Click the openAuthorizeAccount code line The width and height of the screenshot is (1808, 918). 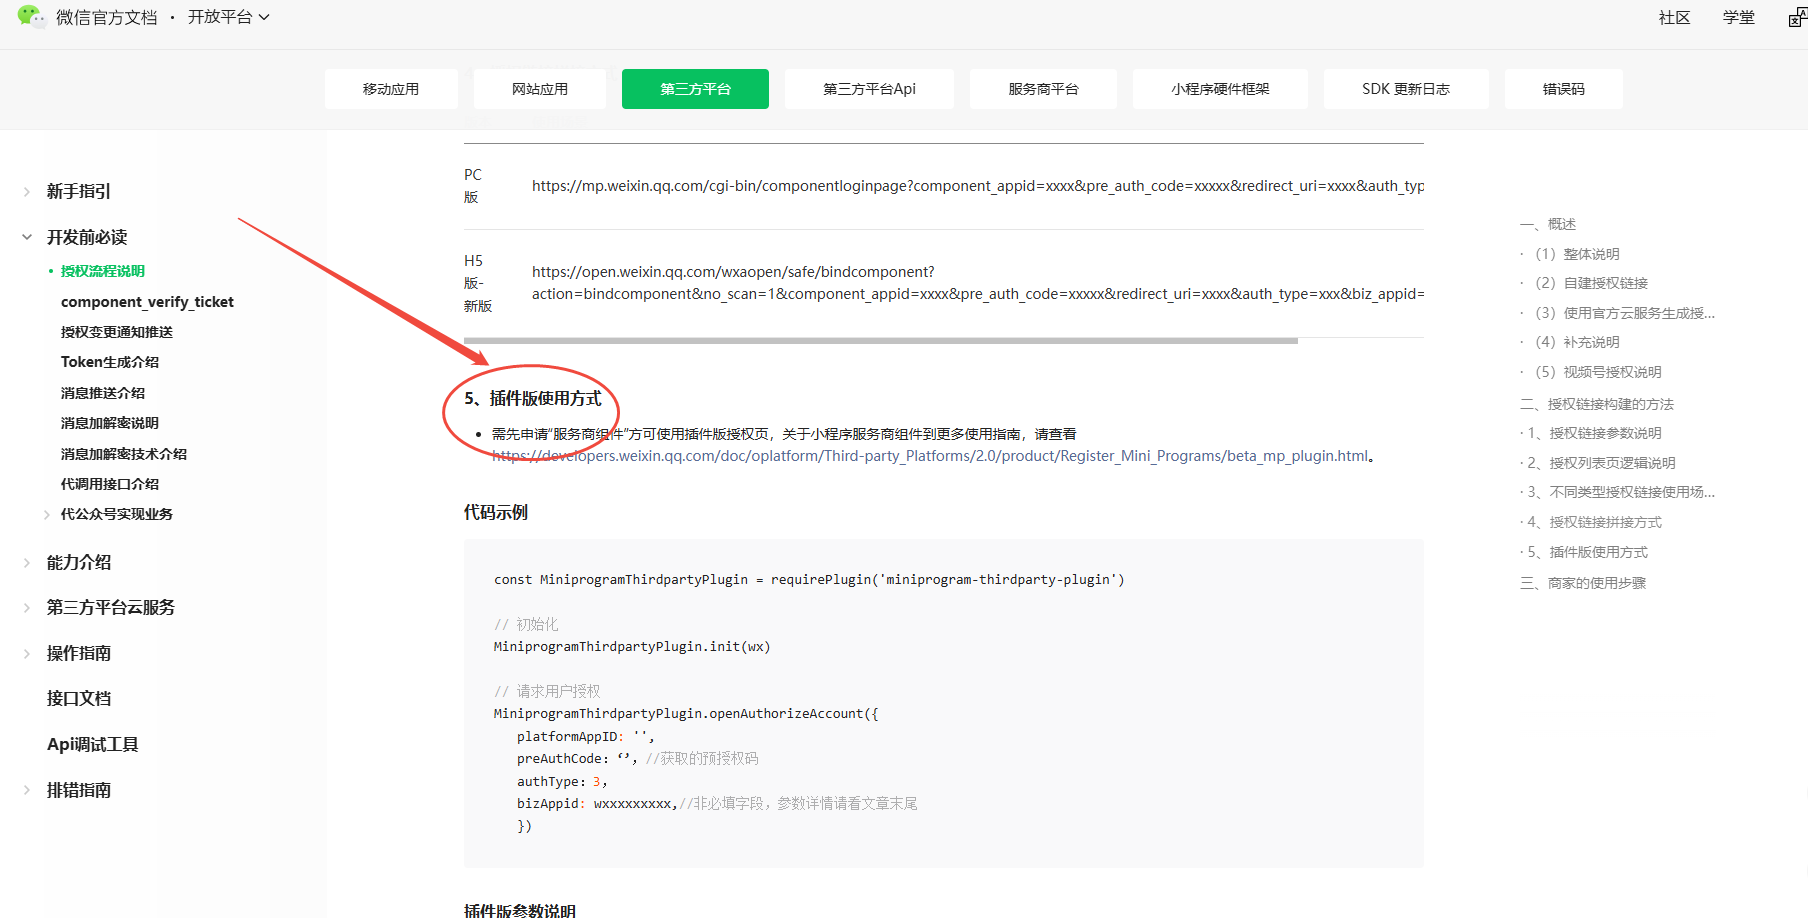coord(686,713)
